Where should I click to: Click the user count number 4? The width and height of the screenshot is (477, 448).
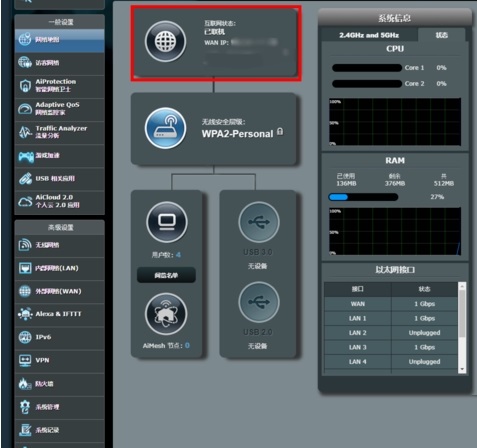(178, 255)
